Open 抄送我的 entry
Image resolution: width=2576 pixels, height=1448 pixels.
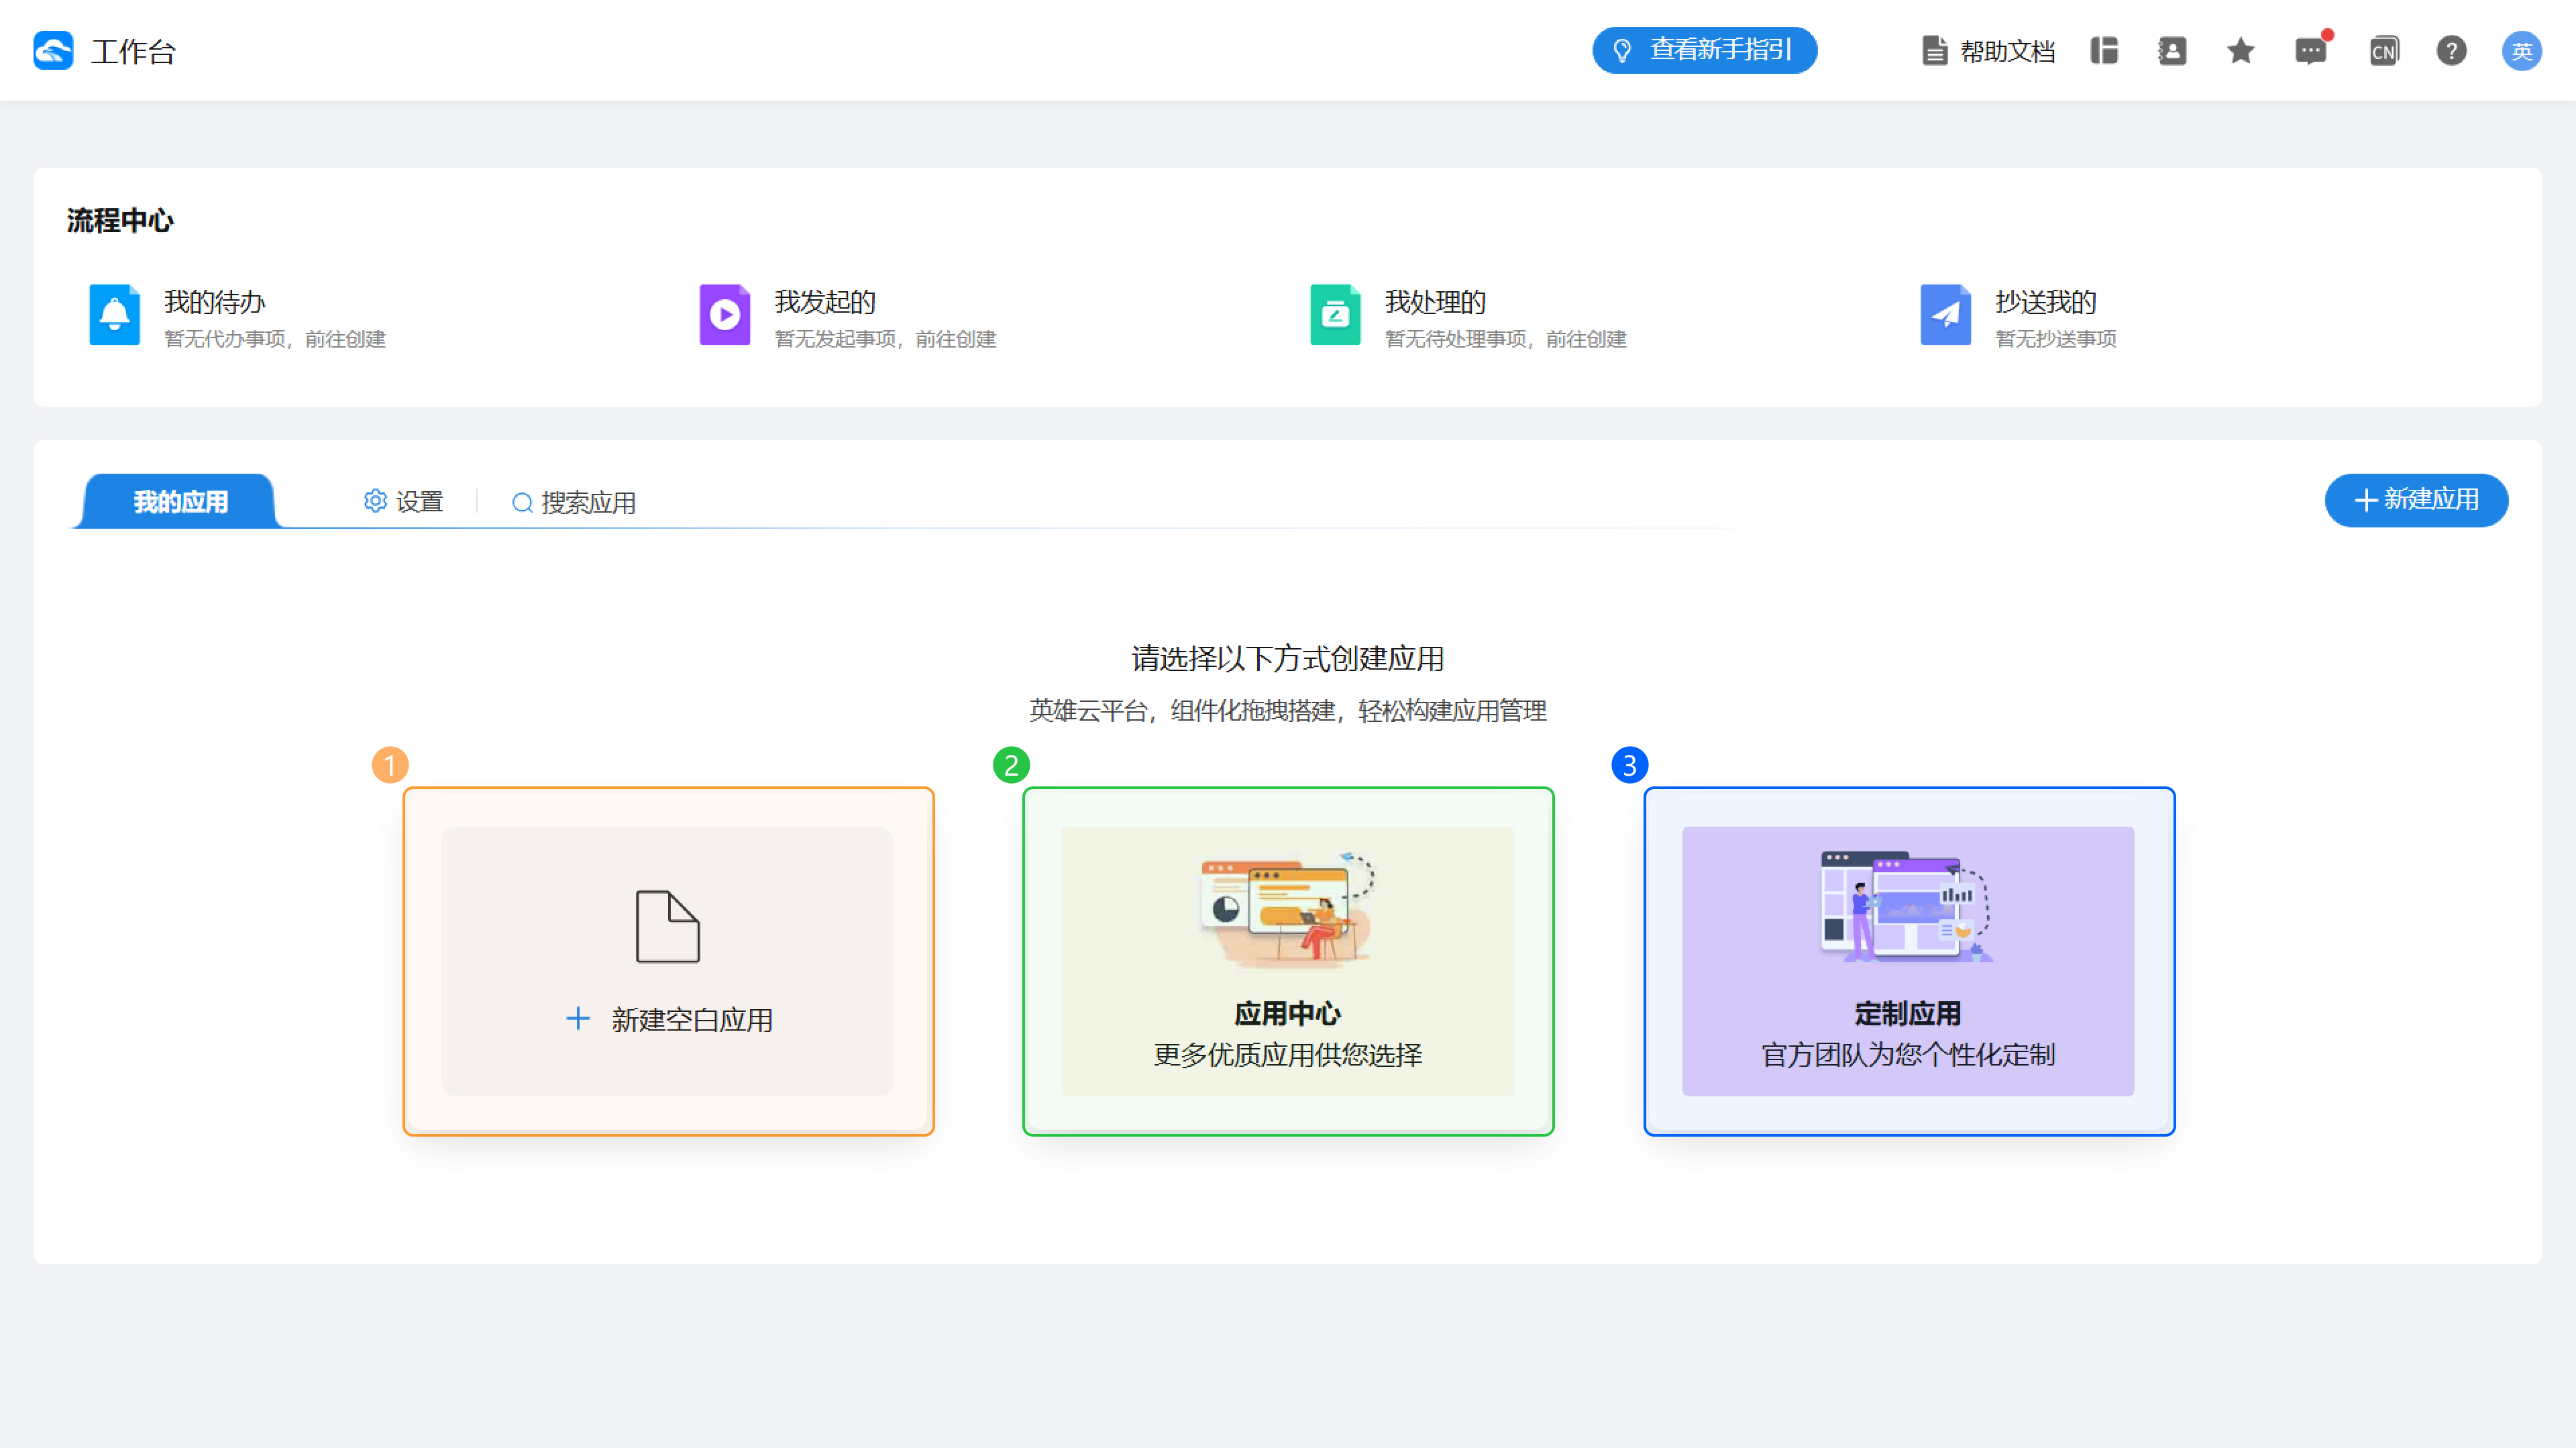2018,316
